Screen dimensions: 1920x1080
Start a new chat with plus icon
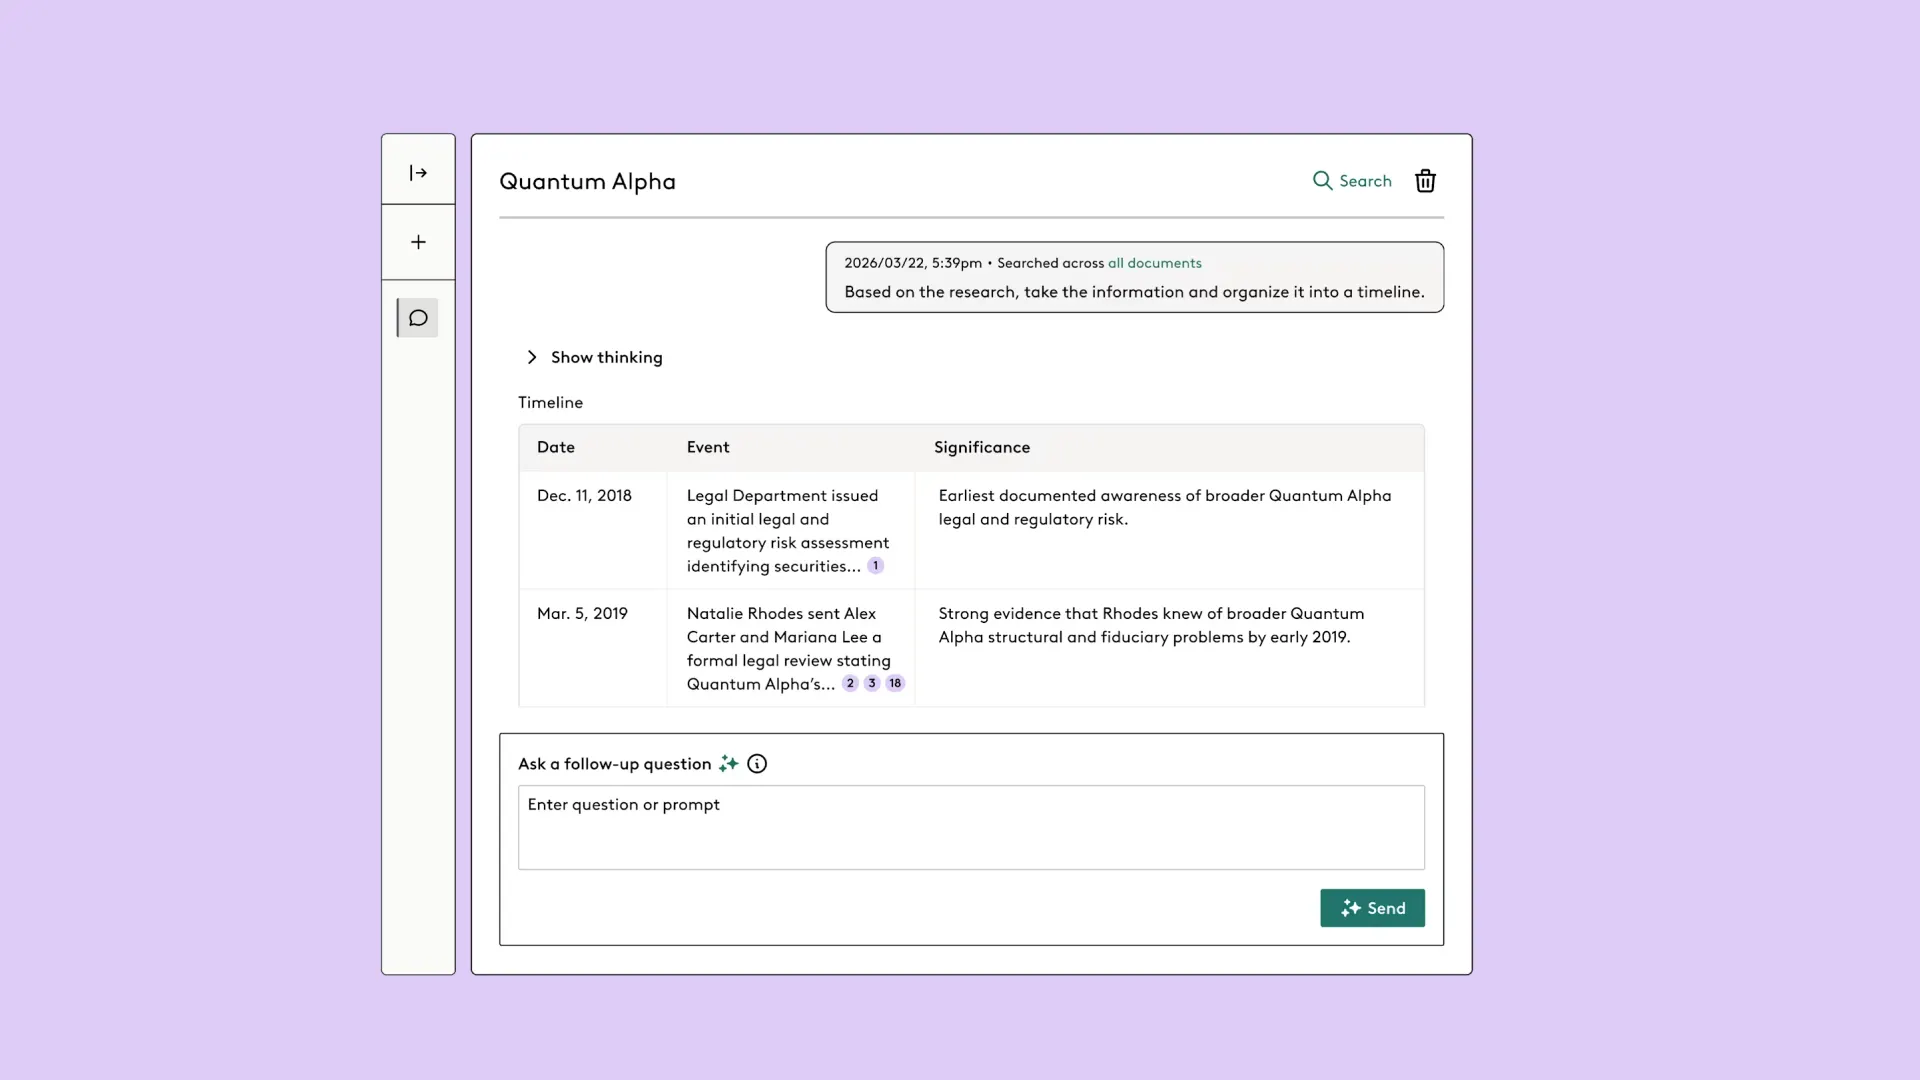coord(418,242)
